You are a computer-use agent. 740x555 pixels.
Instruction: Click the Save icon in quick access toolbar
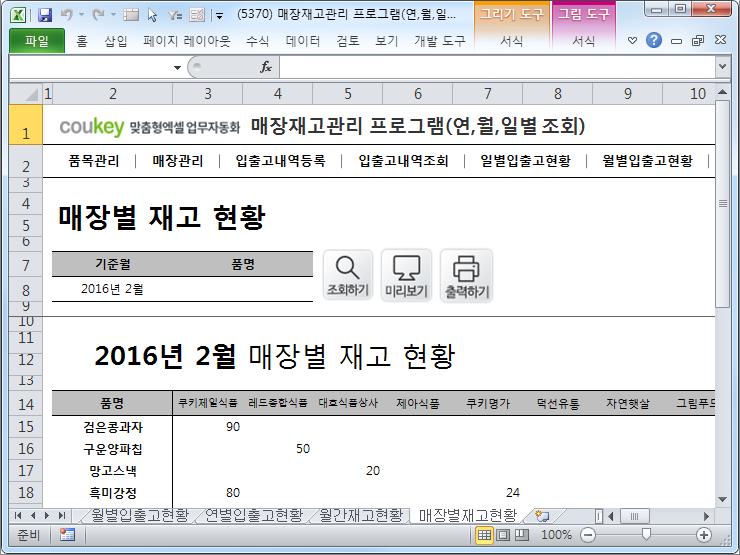[x=45, y=15]
